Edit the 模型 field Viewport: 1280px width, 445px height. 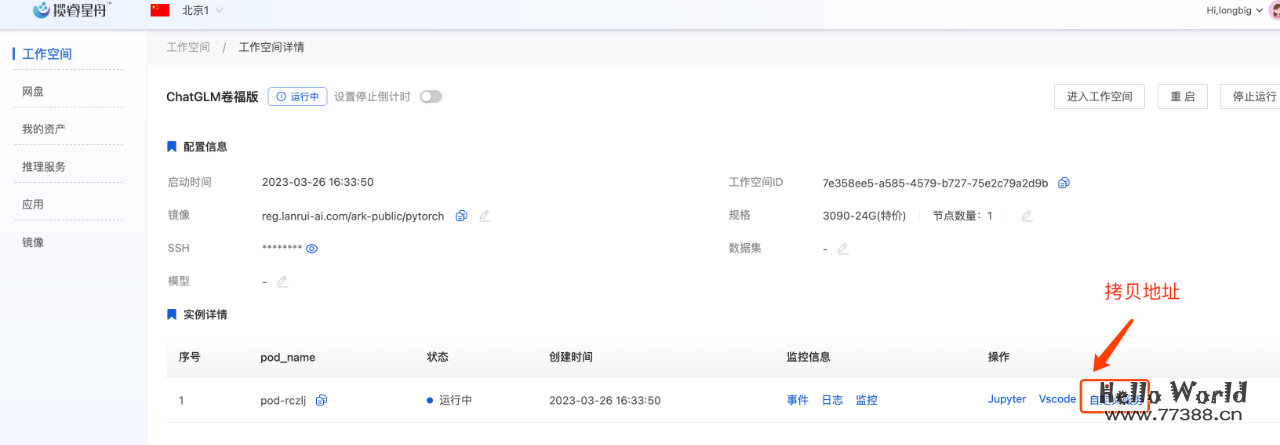[x=282, y=282]
